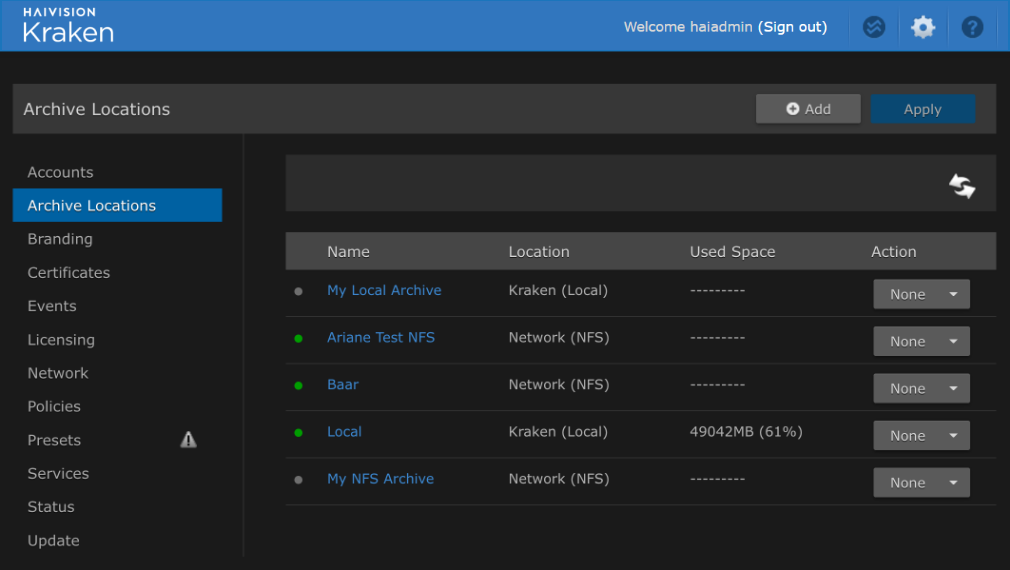Expand the Action dropdown for My Local Archive
This screenshot has height=570, width=1010.
[x=921, y=294]
